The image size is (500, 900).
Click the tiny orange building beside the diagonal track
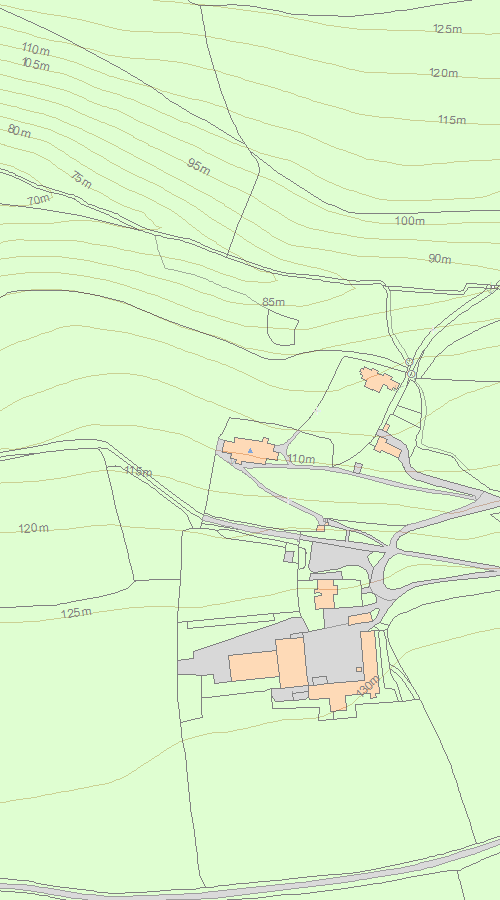[x=320, y=528]
